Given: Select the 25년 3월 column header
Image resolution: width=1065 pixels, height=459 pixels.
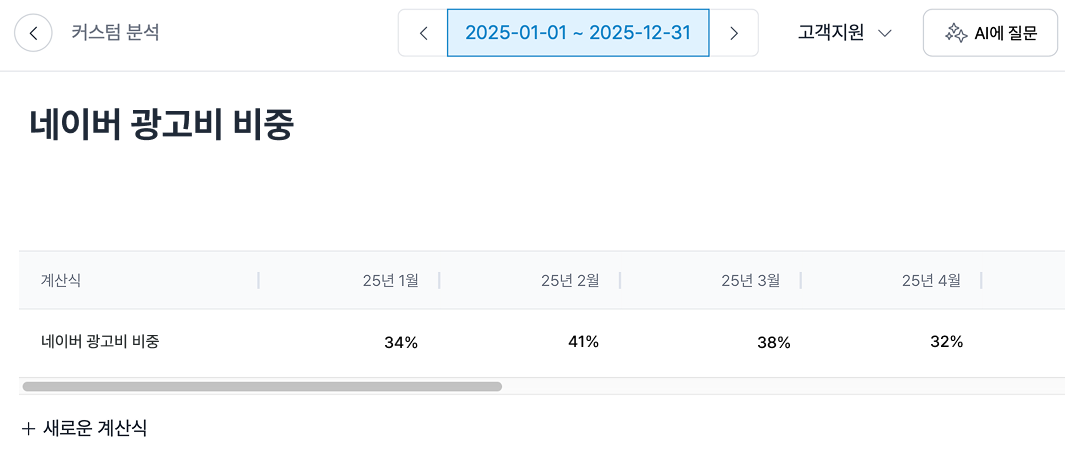Looking at the screenshot, I should 750,280.
